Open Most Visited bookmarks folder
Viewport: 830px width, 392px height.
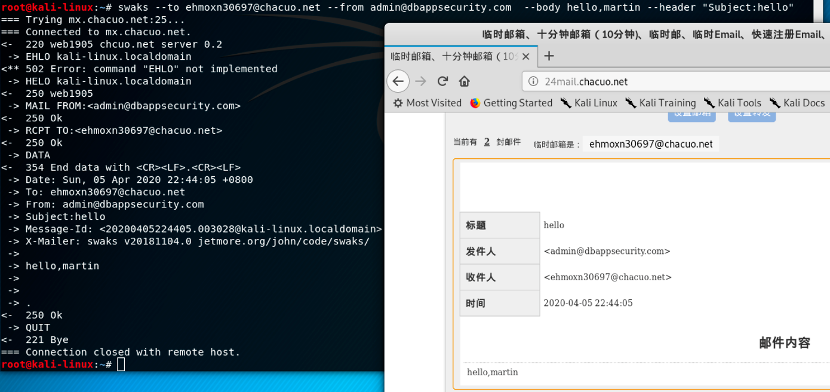point(427,103)
